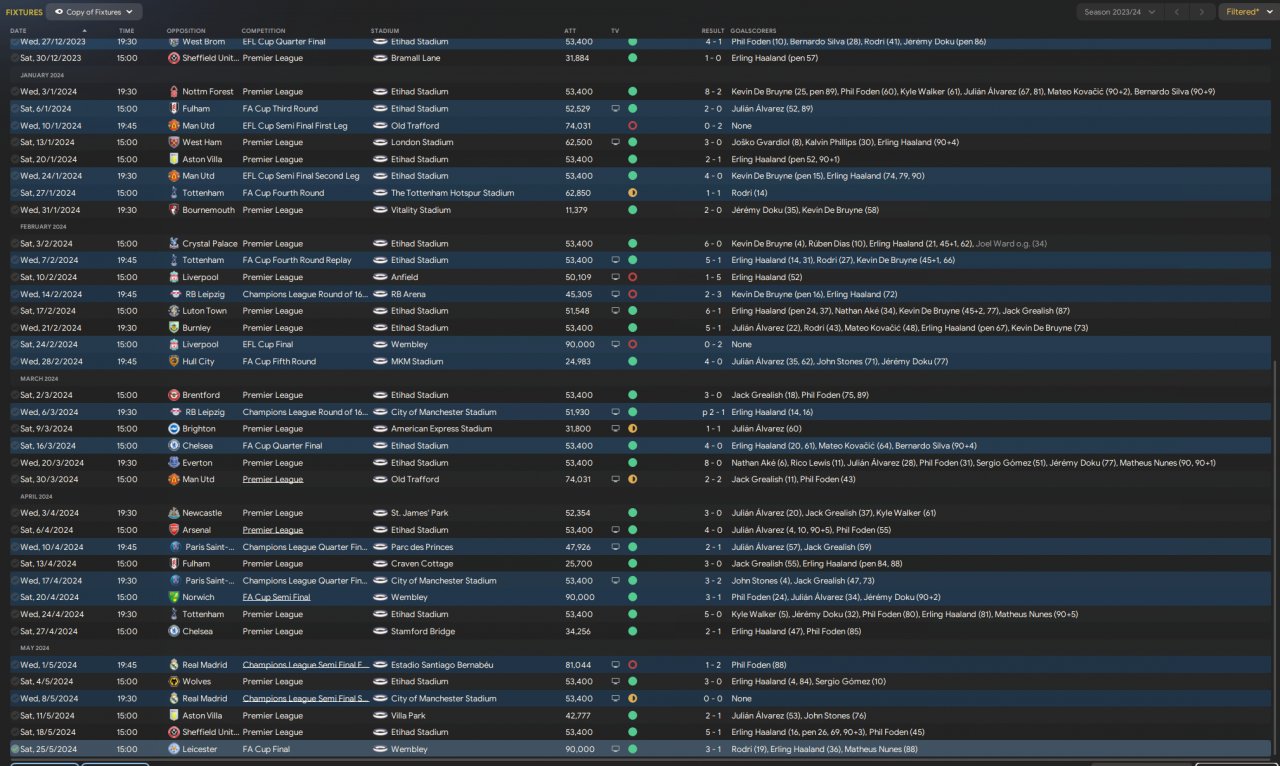
Task: Tick the selection circle for Sat, 30/3/2024
Action: (x=15, y=479)
